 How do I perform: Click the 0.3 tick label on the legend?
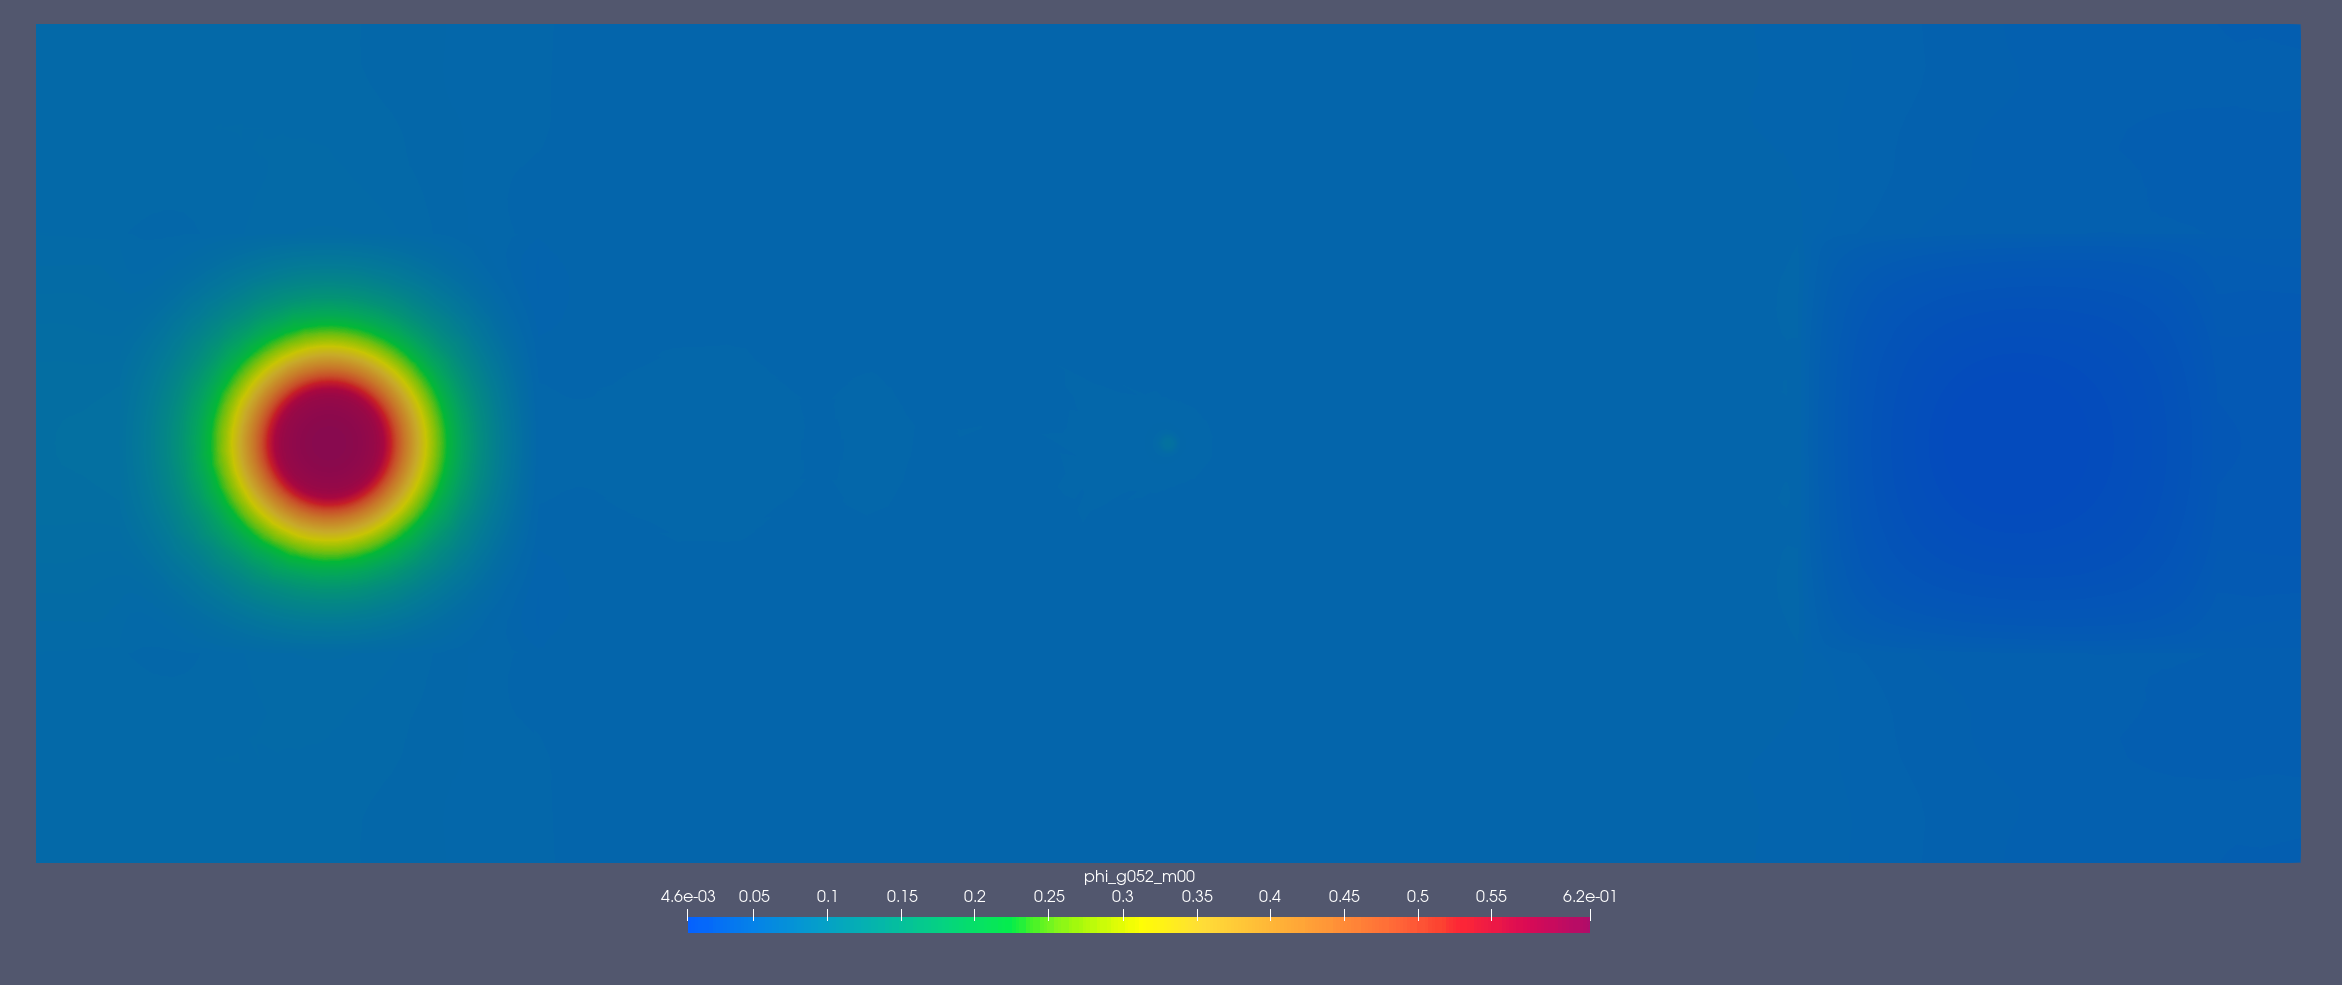[x=1122, y=896]
